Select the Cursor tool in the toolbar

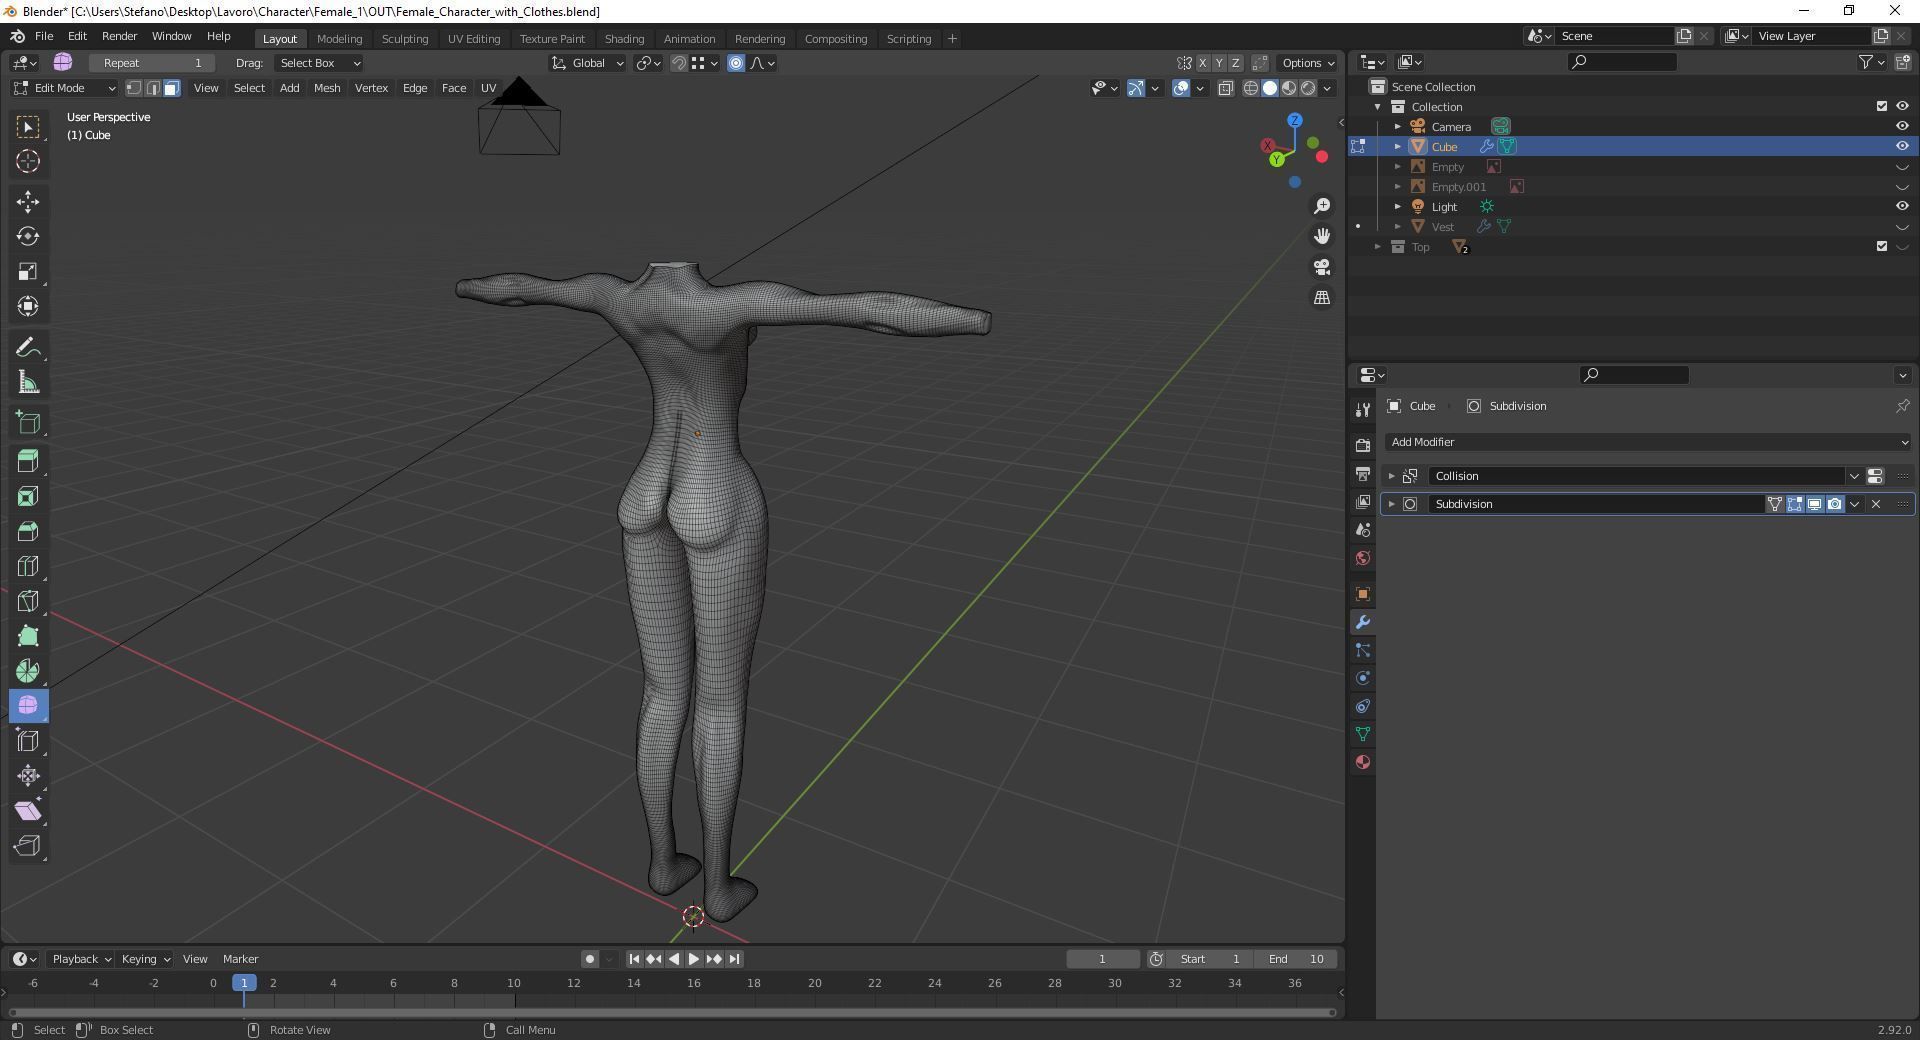28,161
